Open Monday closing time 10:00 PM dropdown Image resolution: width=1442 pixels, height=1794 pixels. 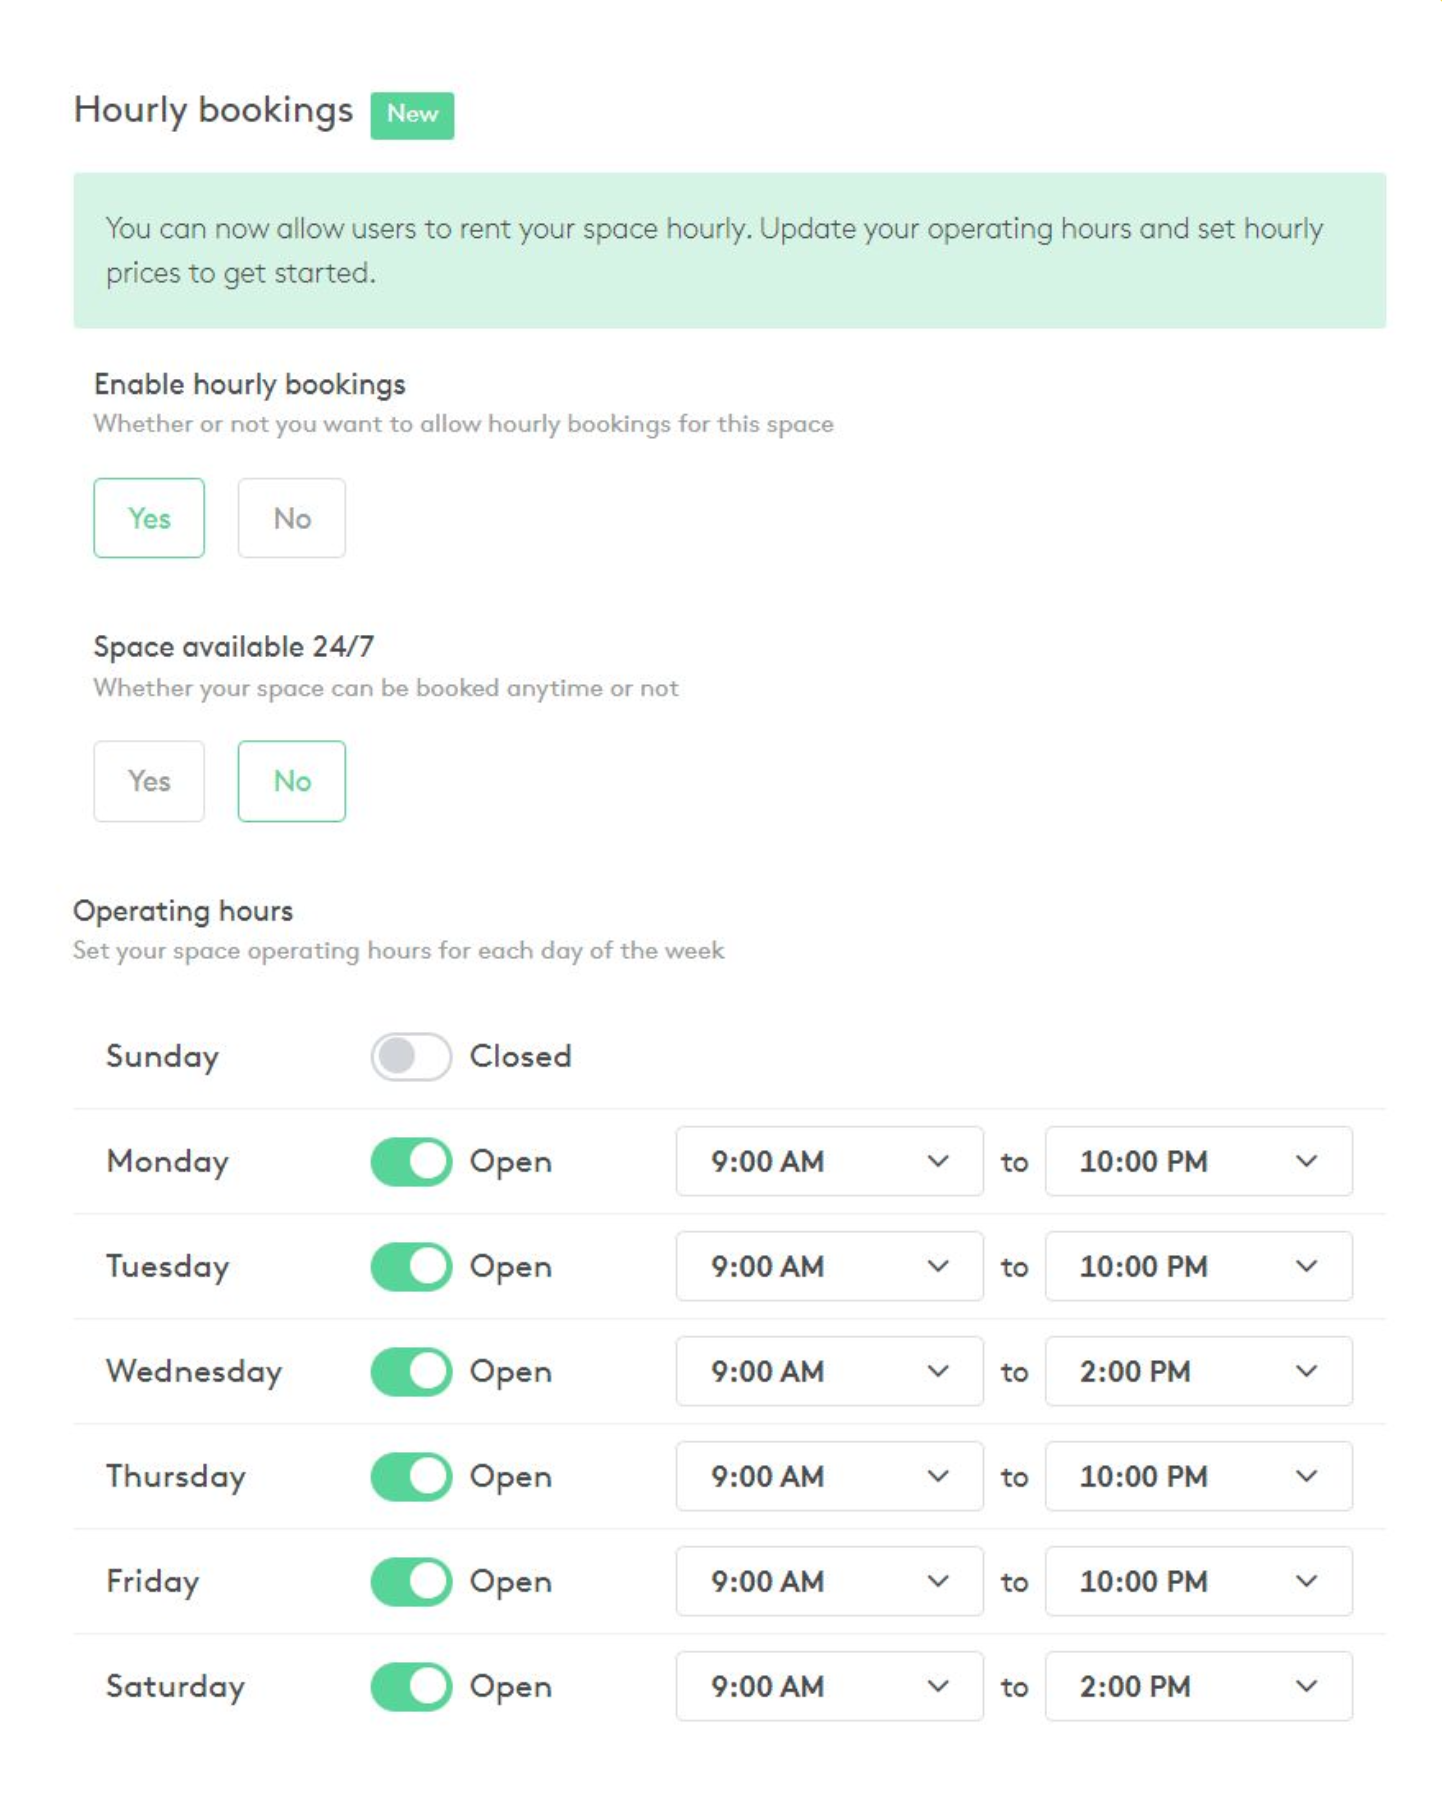pyautogui.click(x=1198, y=1161)
